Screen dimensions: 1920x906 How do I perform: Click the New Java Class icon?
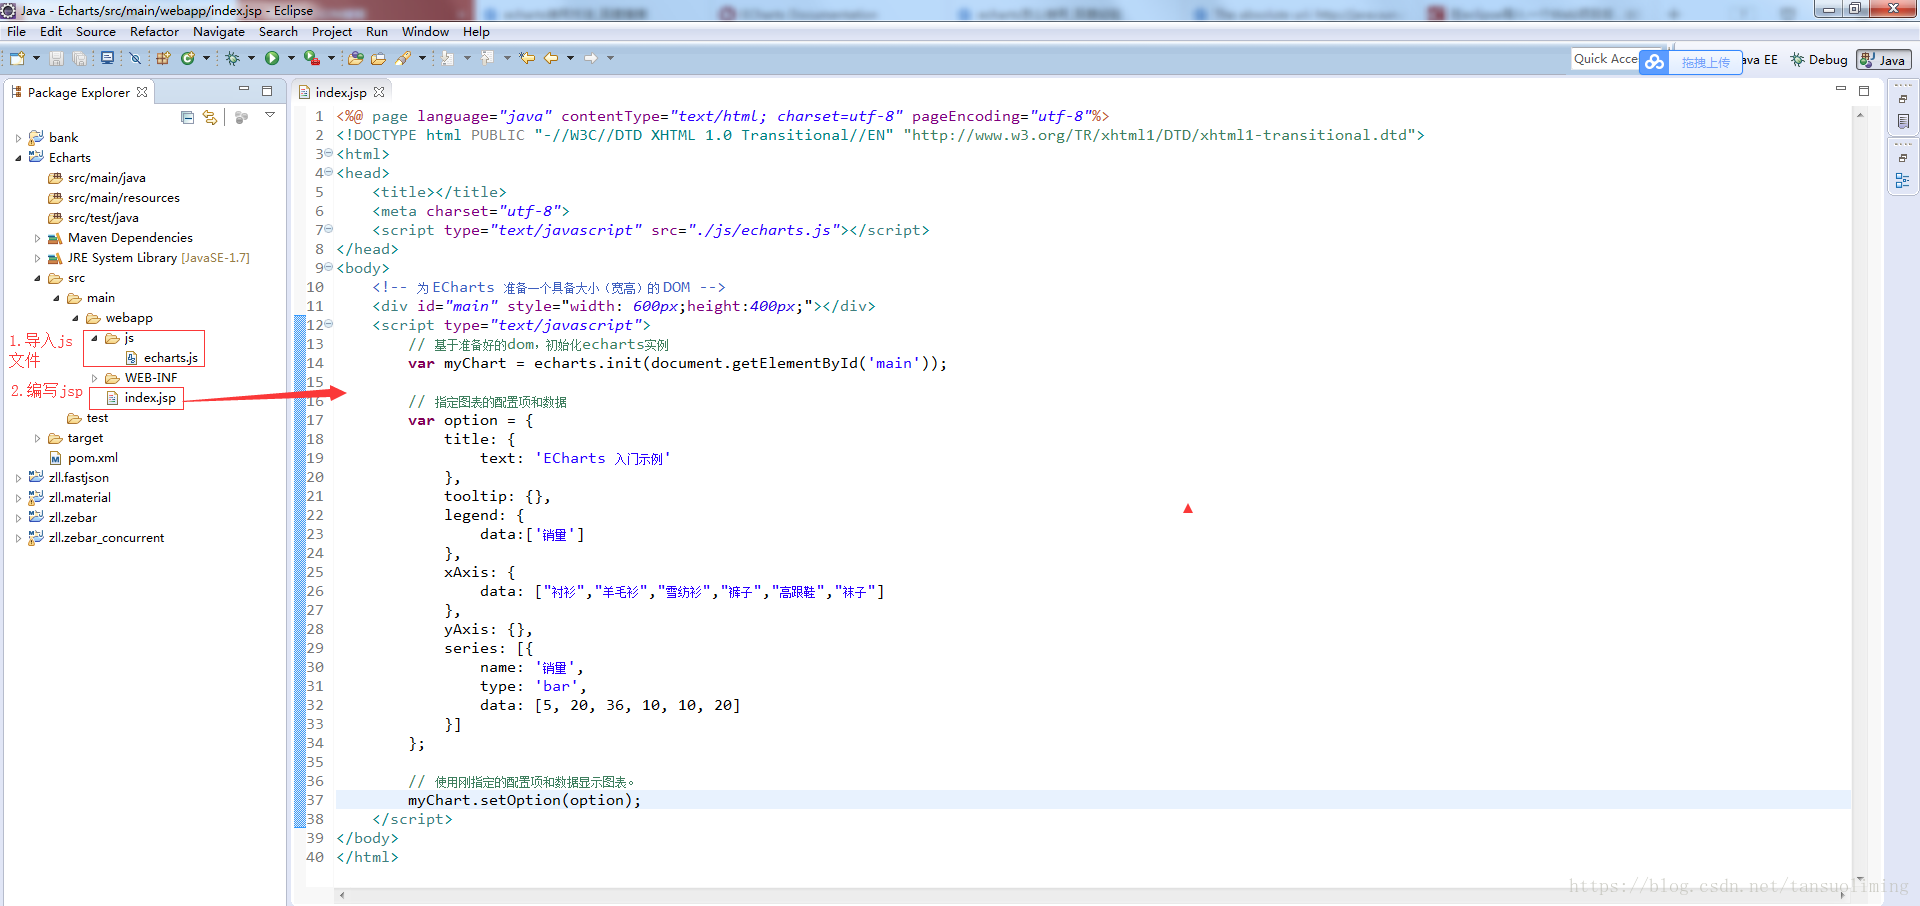pyautogui.click(x=187, y=59)
